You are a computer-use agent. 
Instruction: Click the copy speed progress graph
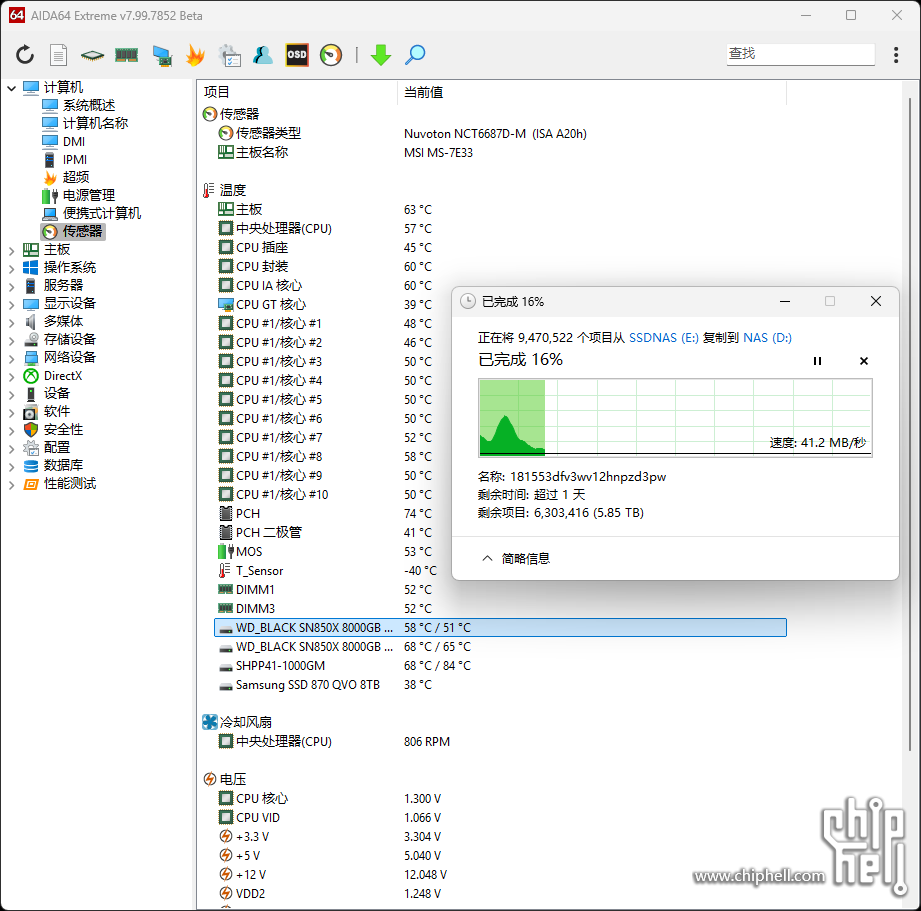(x=675, y=418)
